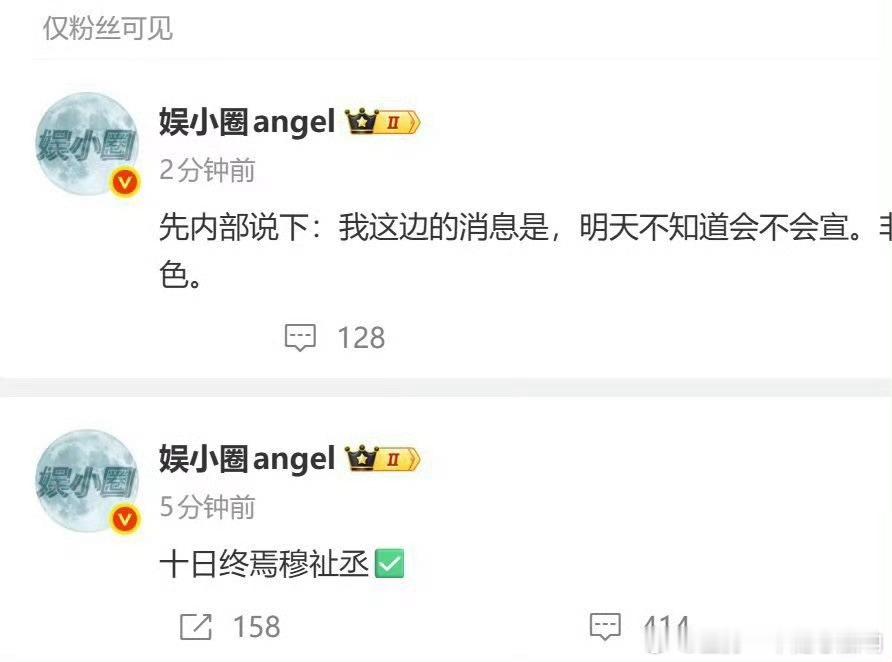
Task: Tap the repost icon beside 158
Action: click(196, 627)
